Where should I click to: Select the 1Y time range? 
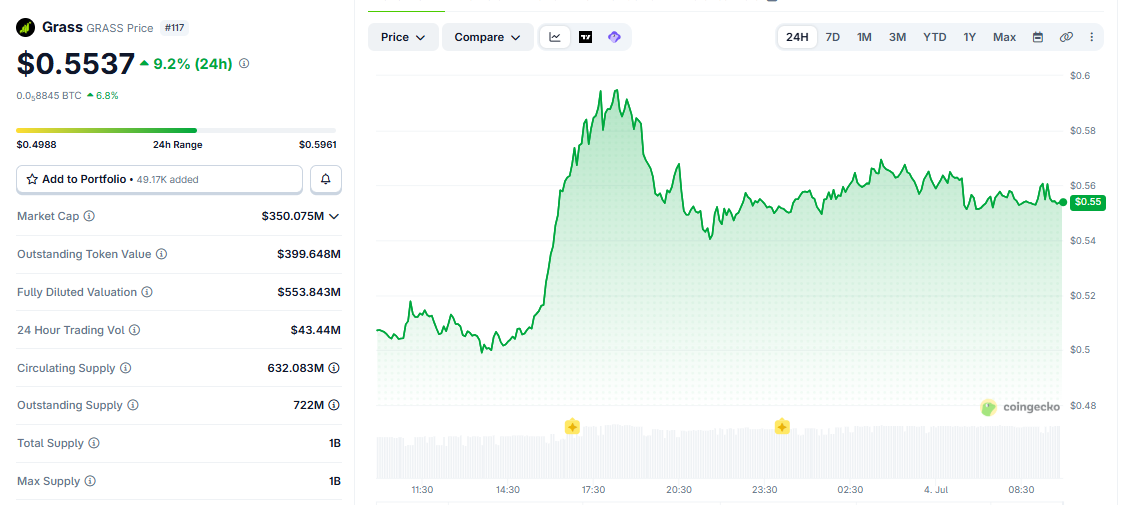tap(969, 37)
